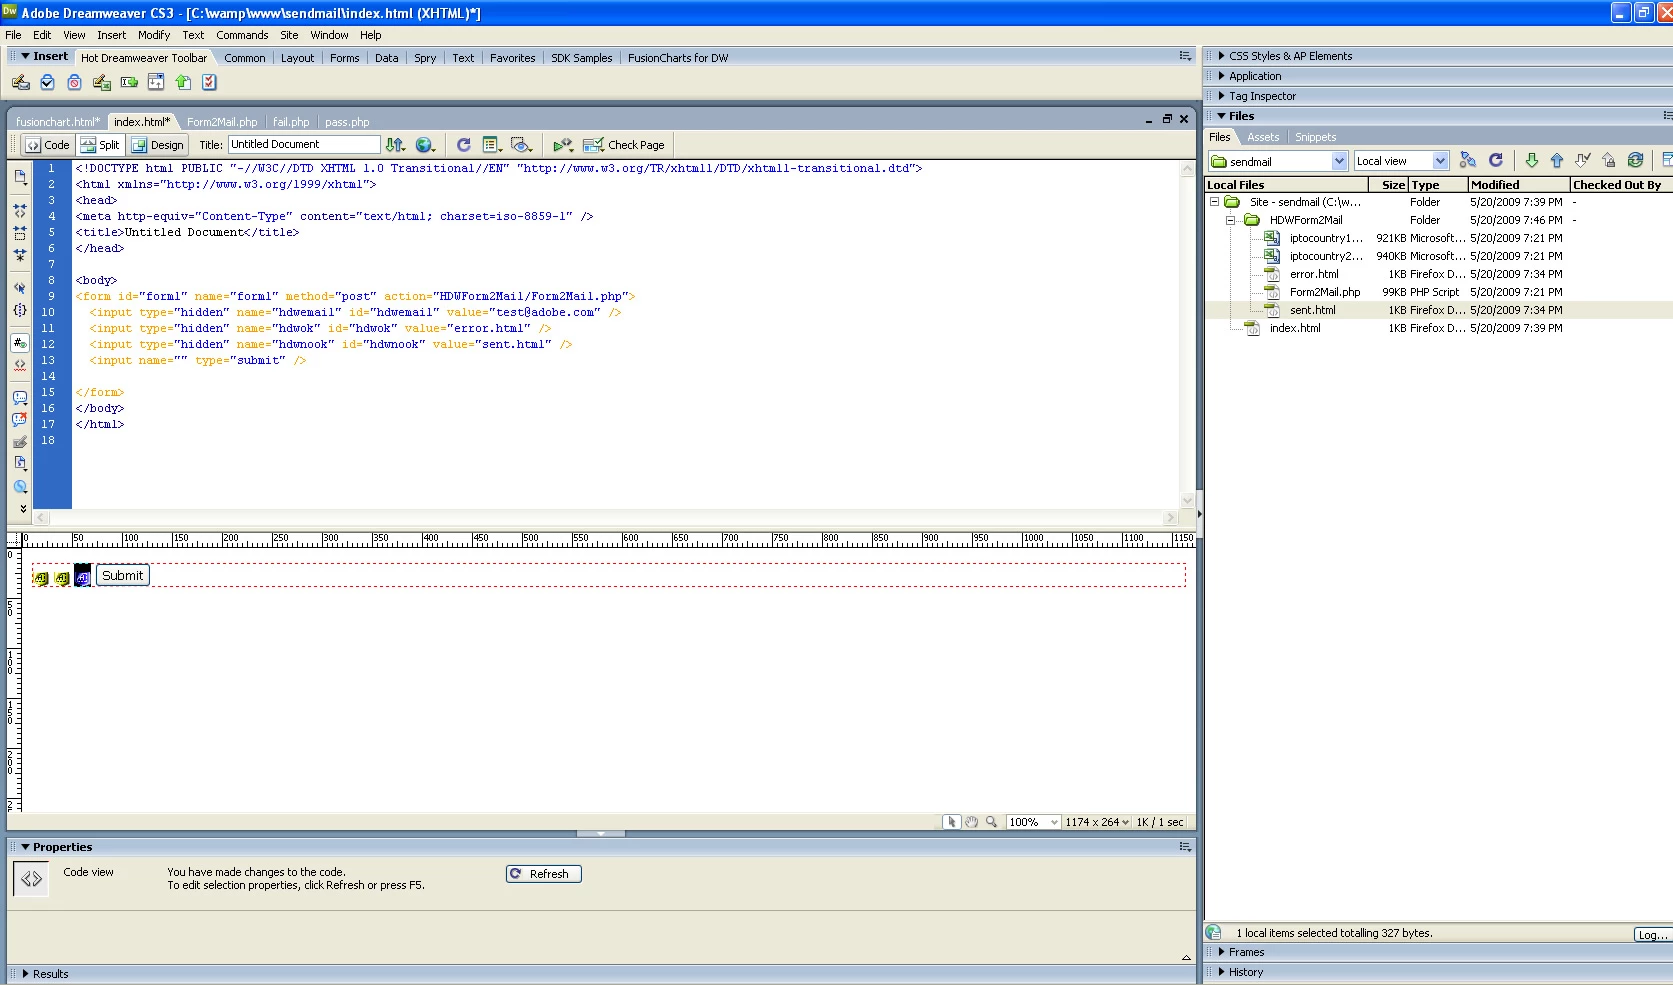Select the Hand tool in status bar
1673x985 pixels.
pos(971,822)
